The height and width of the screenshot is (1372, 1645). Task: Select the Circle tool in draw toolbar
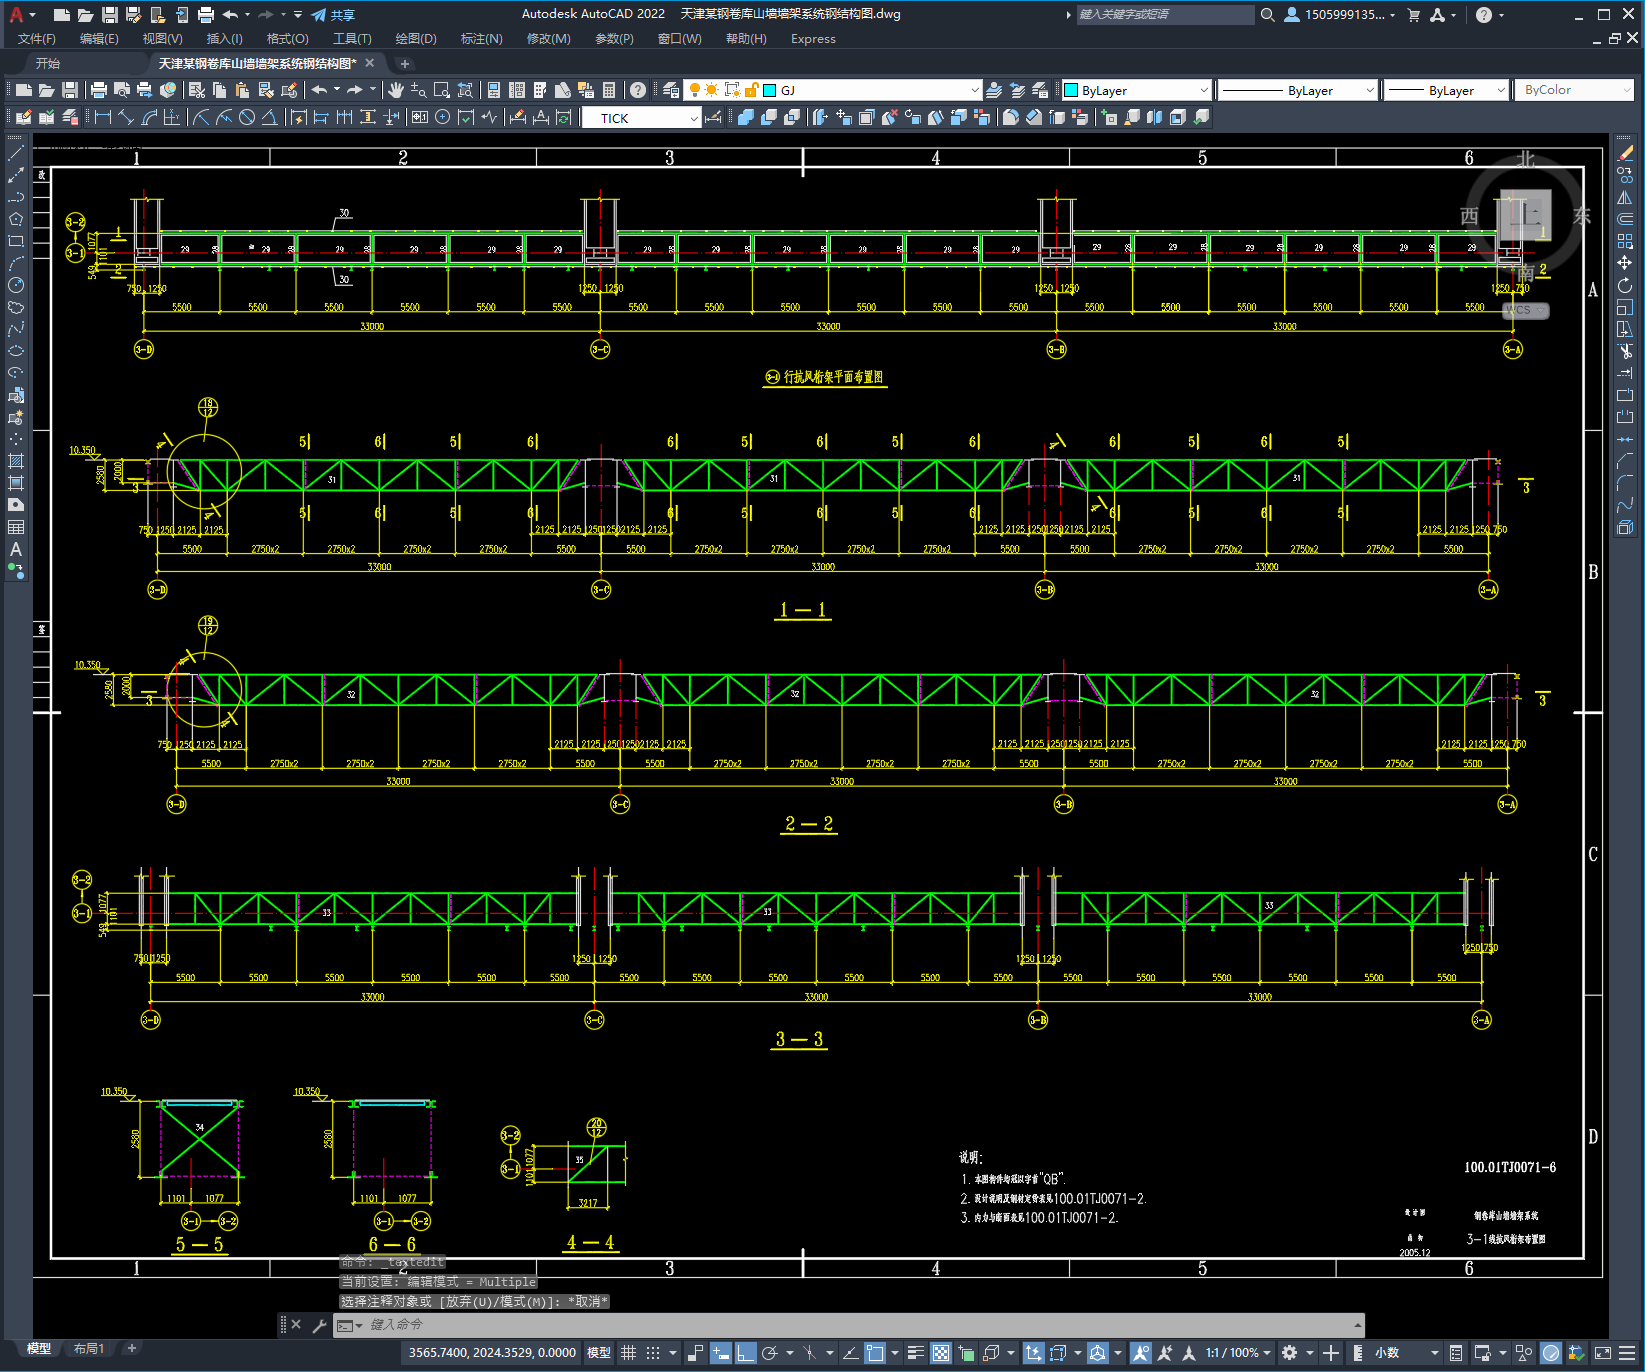(x=16, y=285)
